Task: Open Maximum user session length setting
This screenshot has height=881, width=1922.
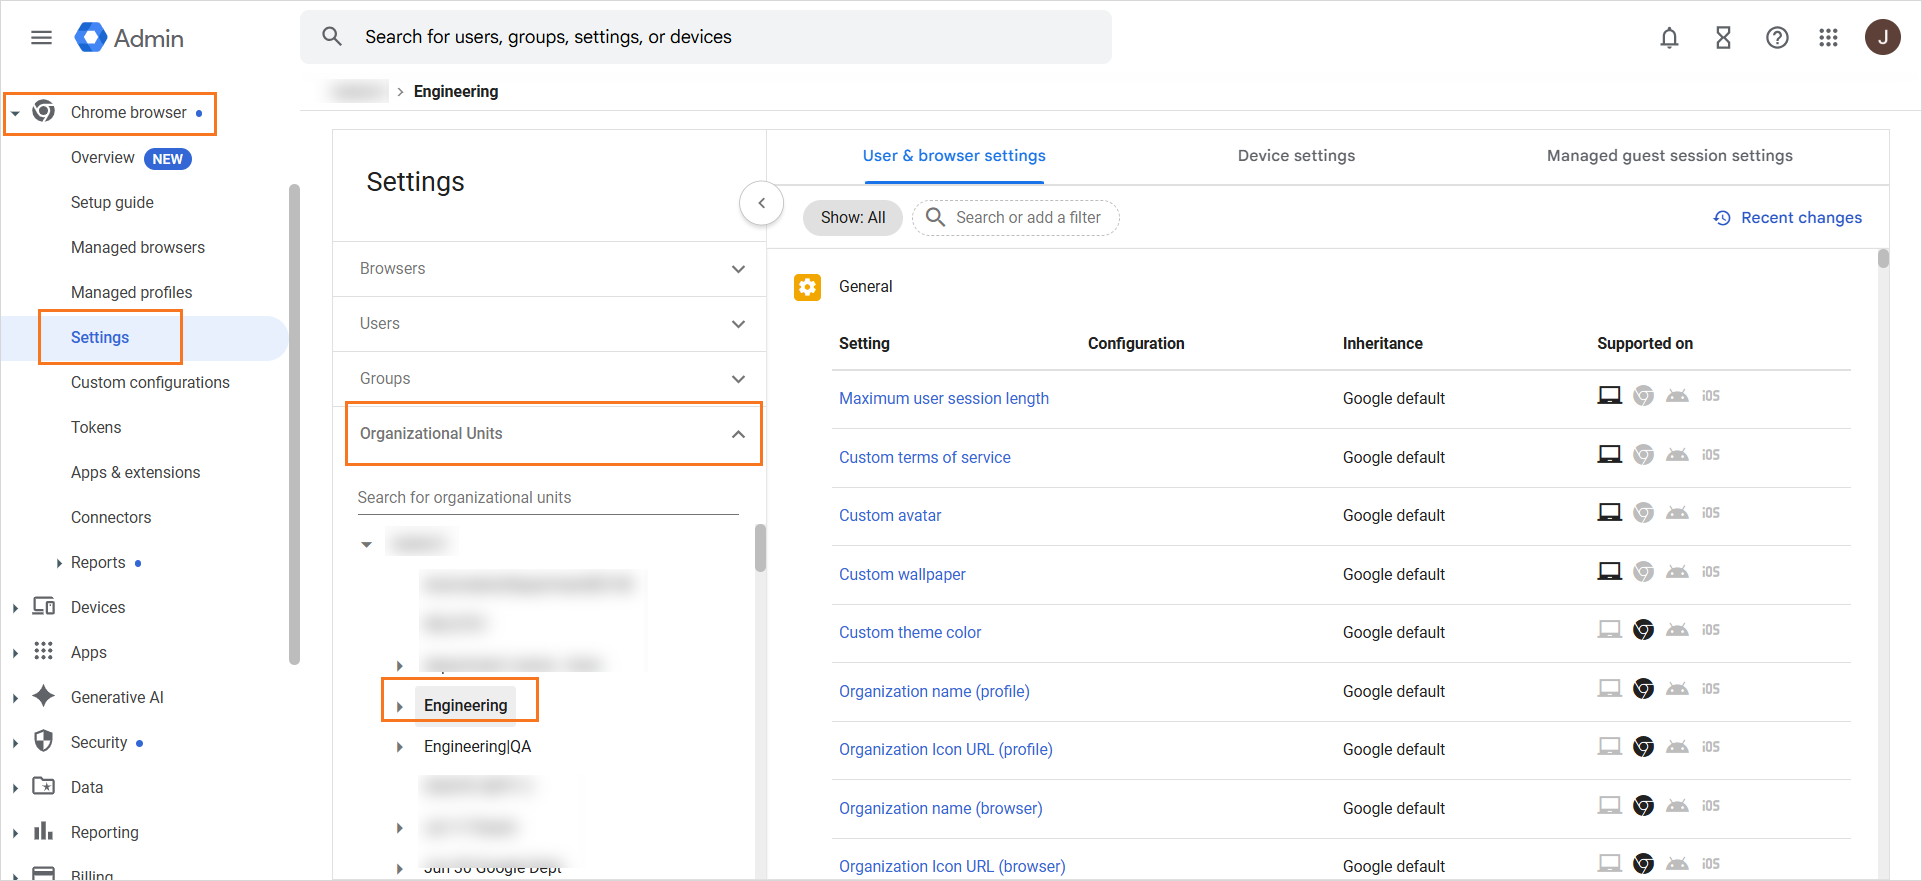Action: click(944, 398)
